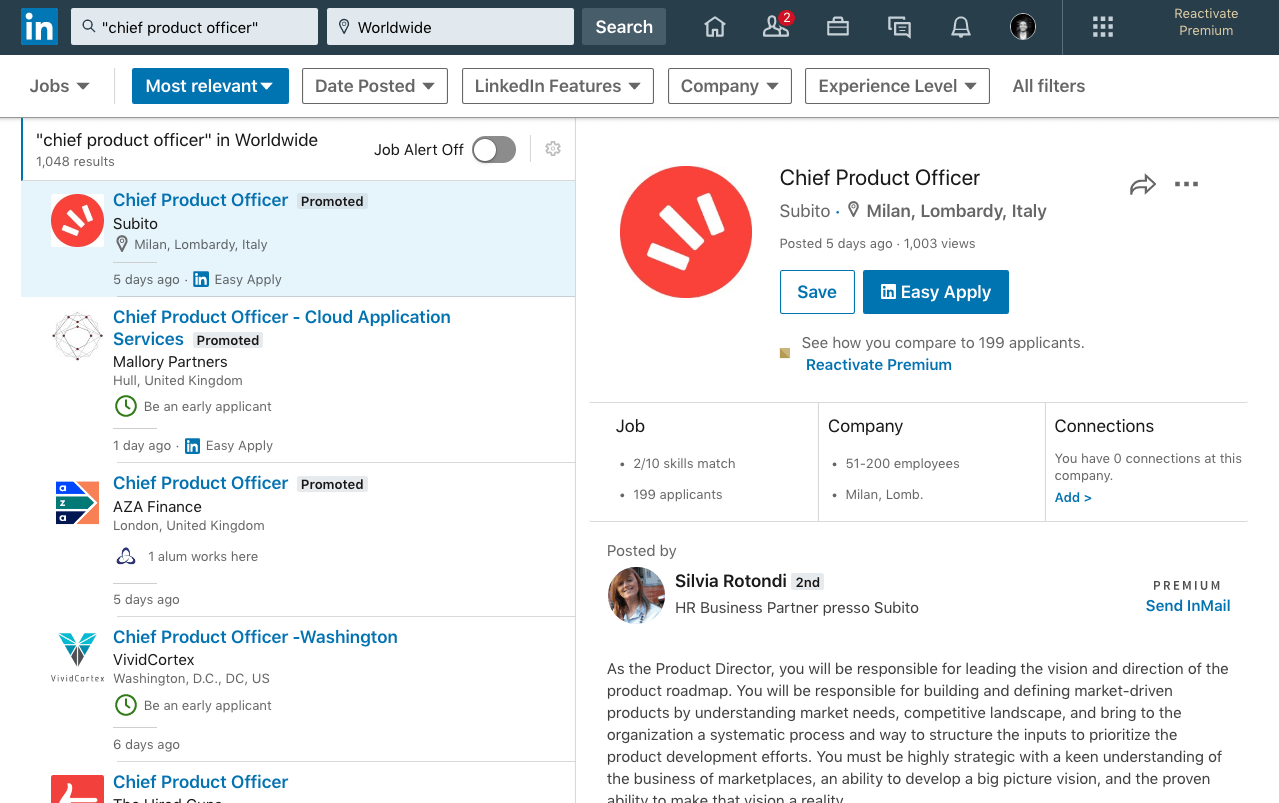Click the AZA Finance logo
This screenshot has width=1279, height=803.
click(x=77, y=502)
